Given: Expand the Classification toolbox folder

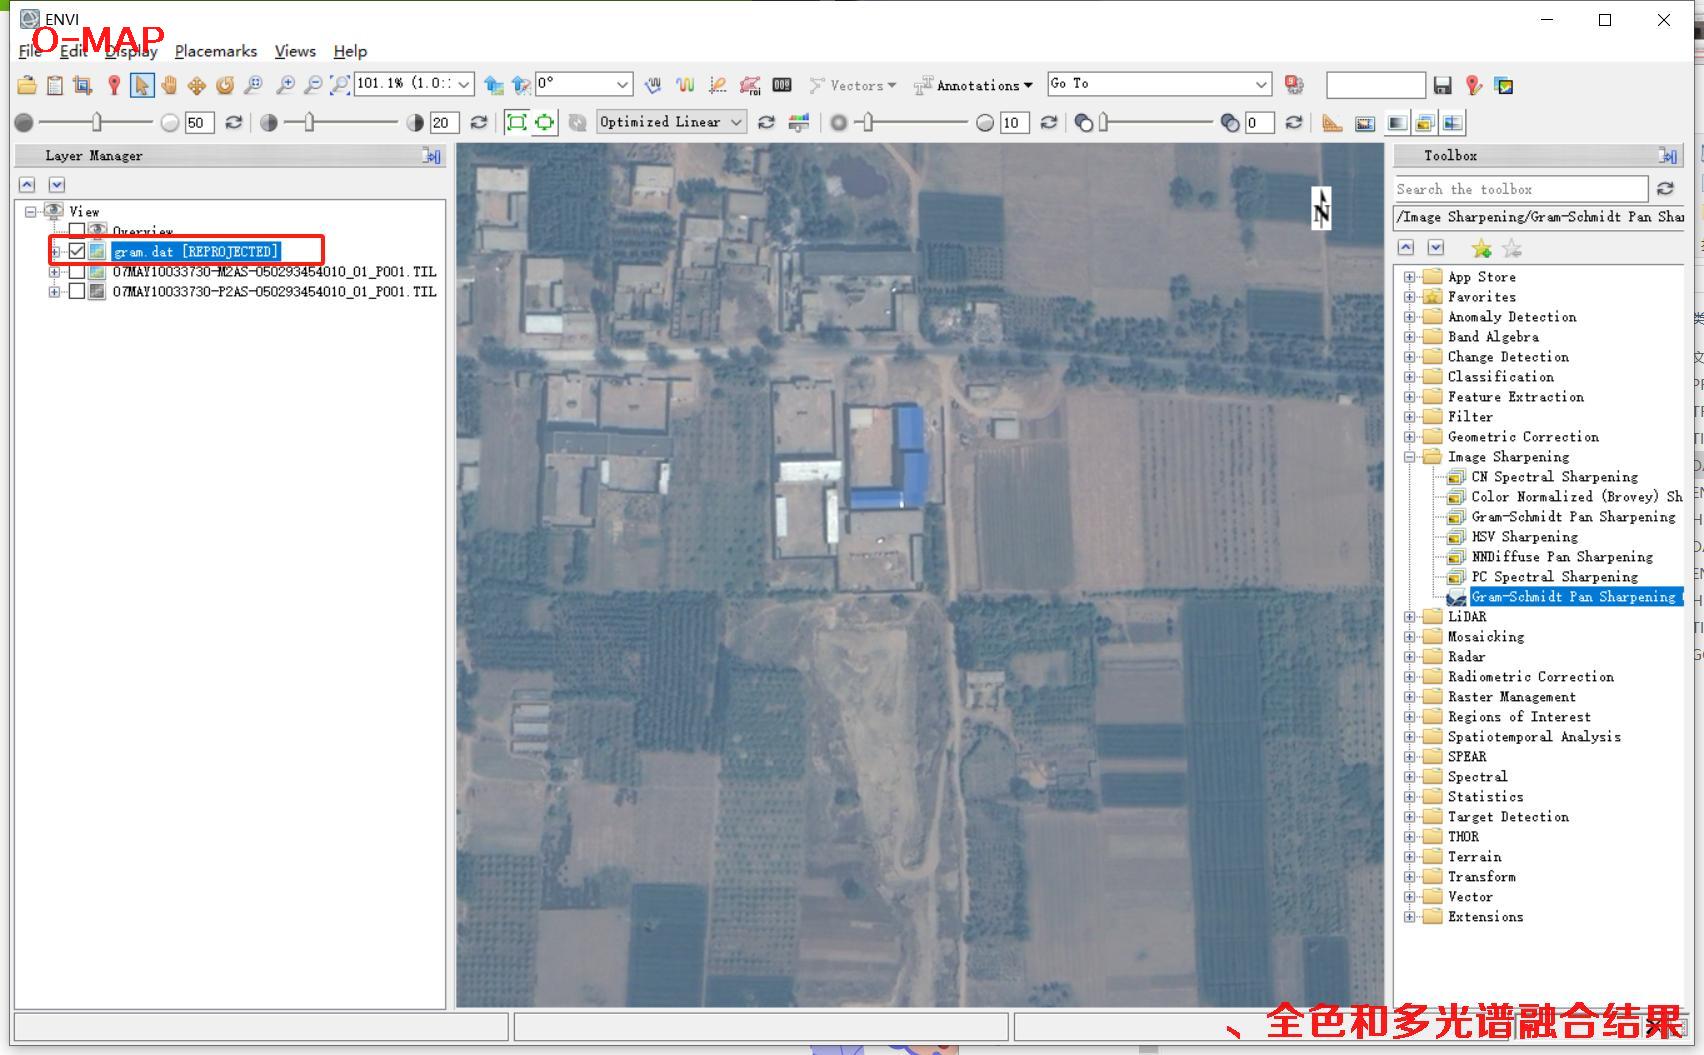Looking at the screenshot, I should 1409,377.
